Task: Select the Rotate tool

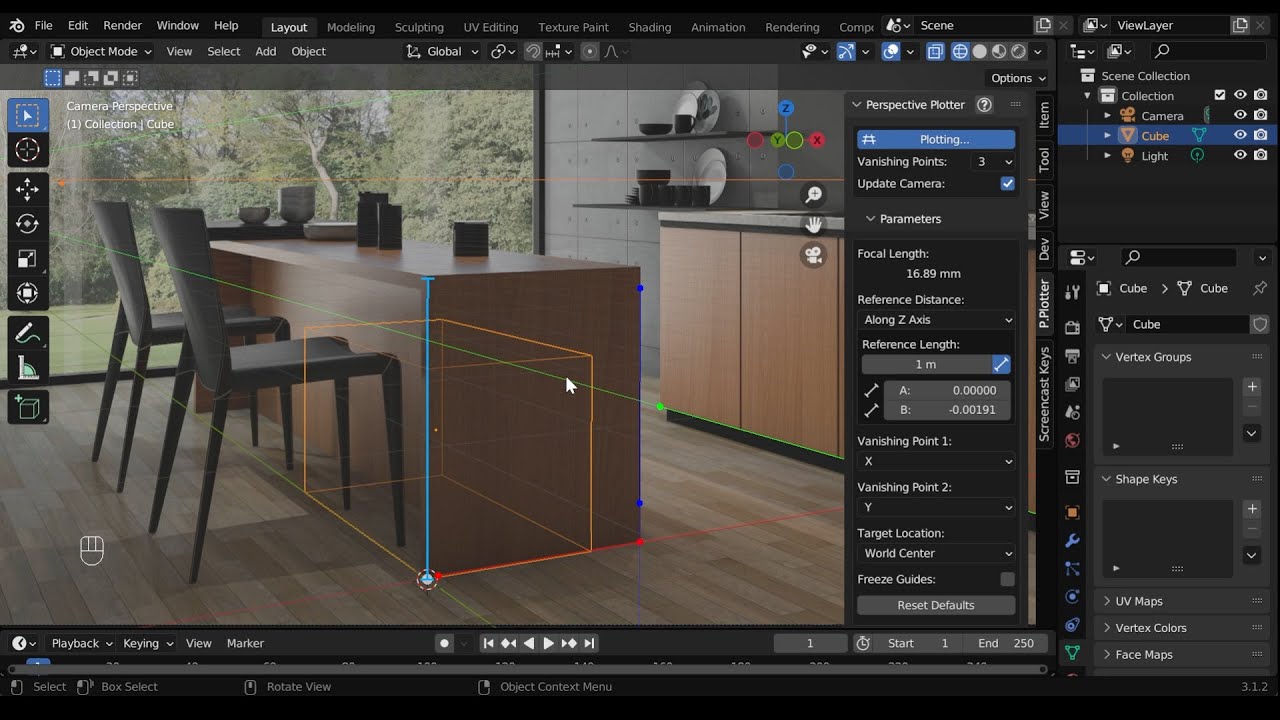Action: pyautogui.click(x=28, y=224)
